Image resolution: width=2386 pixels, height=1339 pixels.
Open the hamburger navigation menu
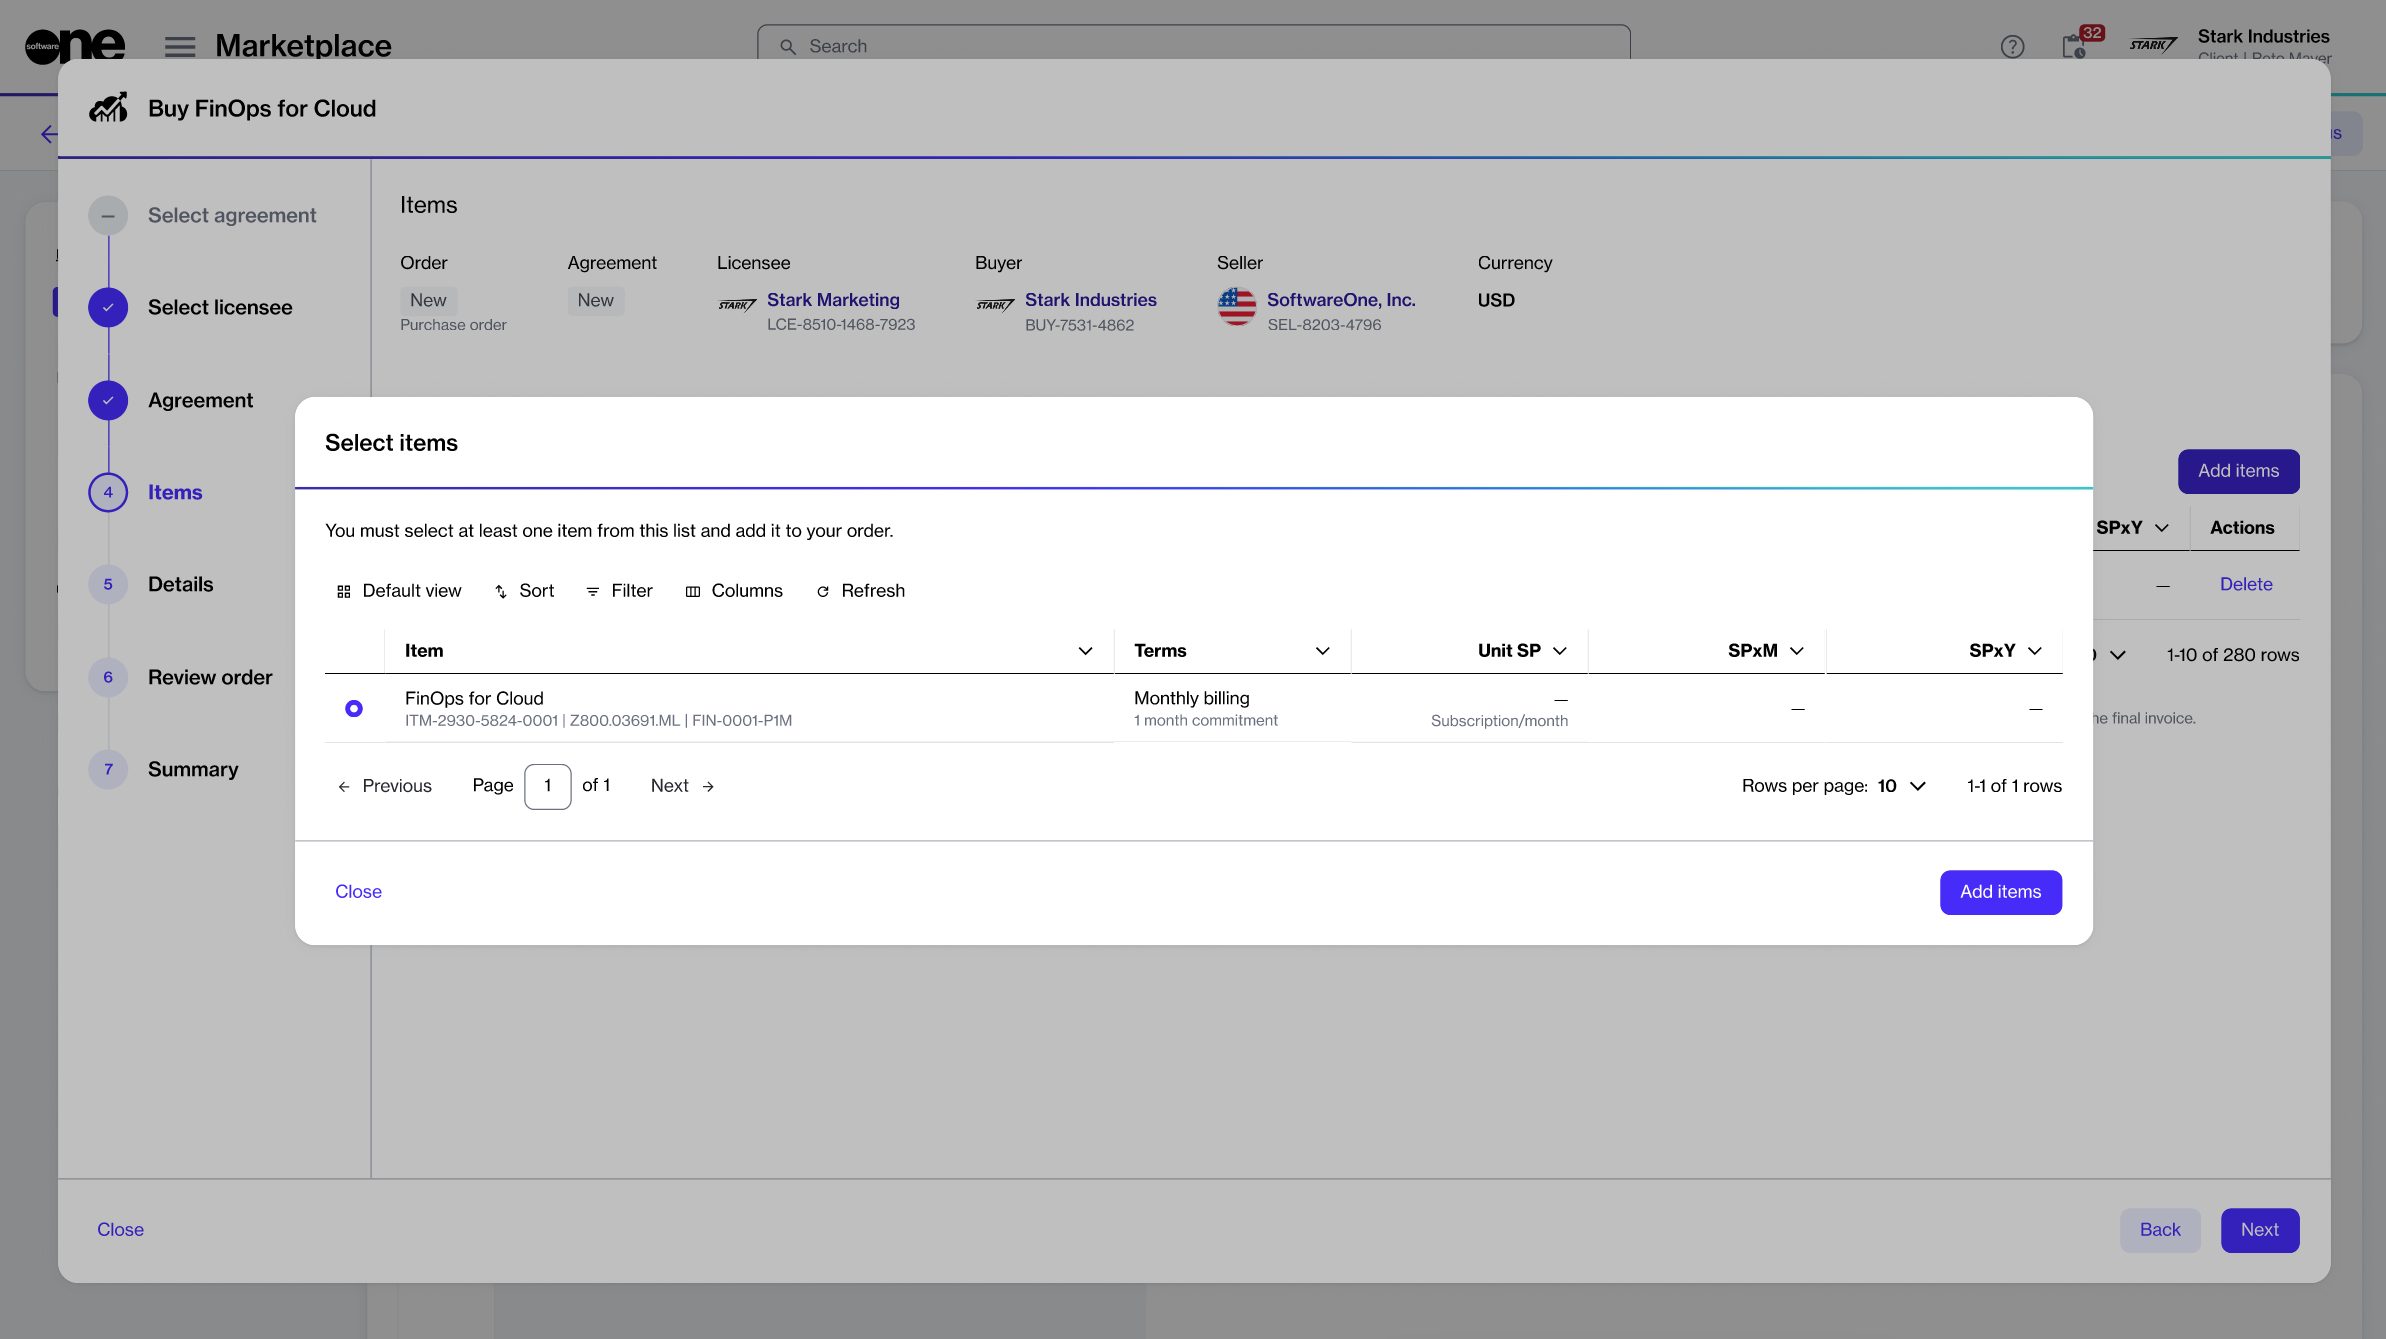tap(180, 46)
